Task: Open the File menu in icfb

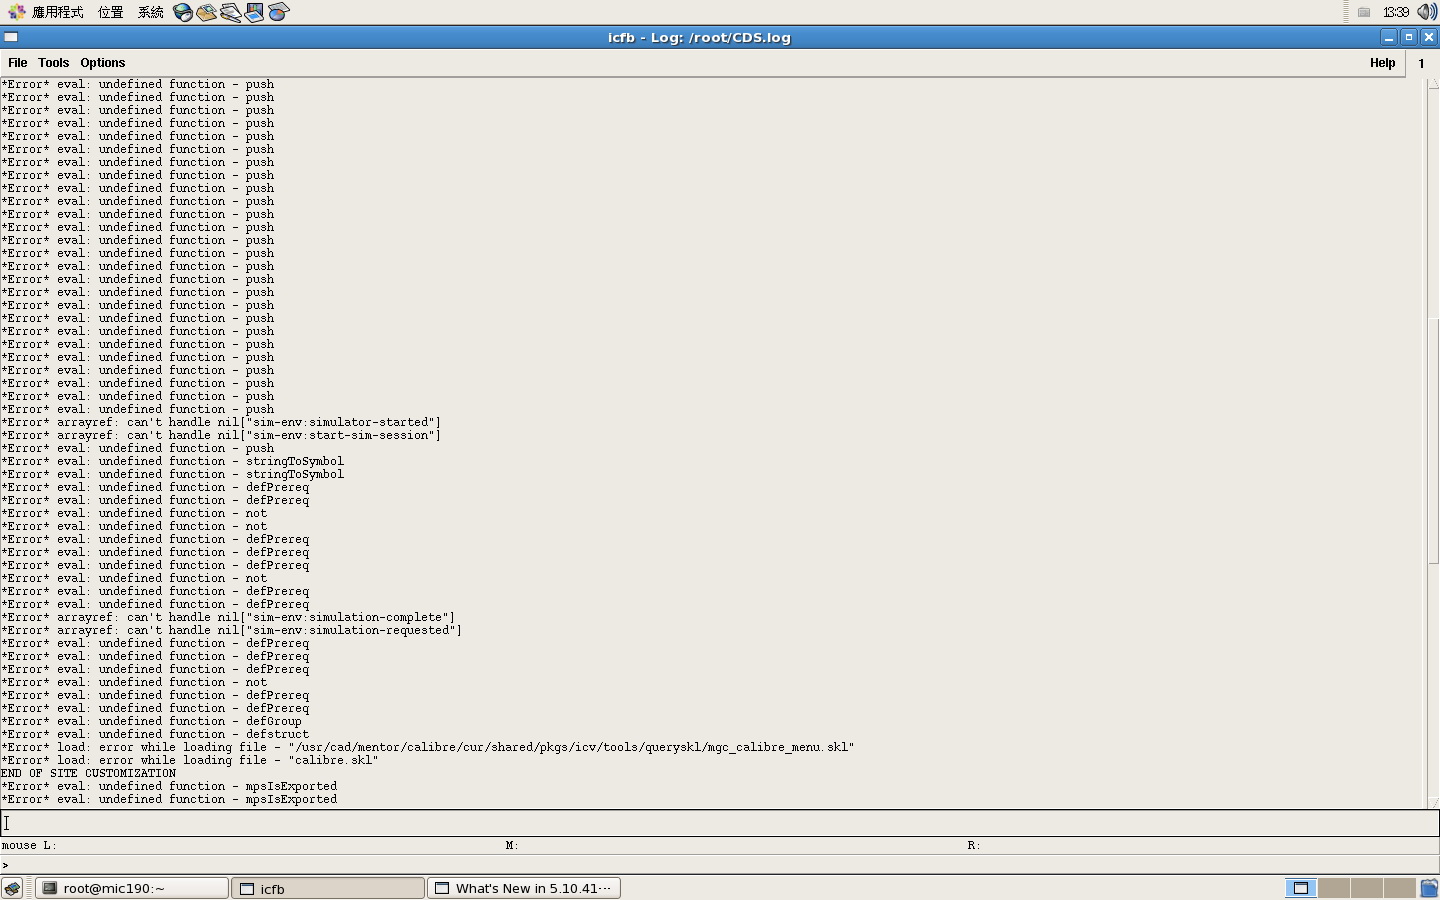Action: 17,63
